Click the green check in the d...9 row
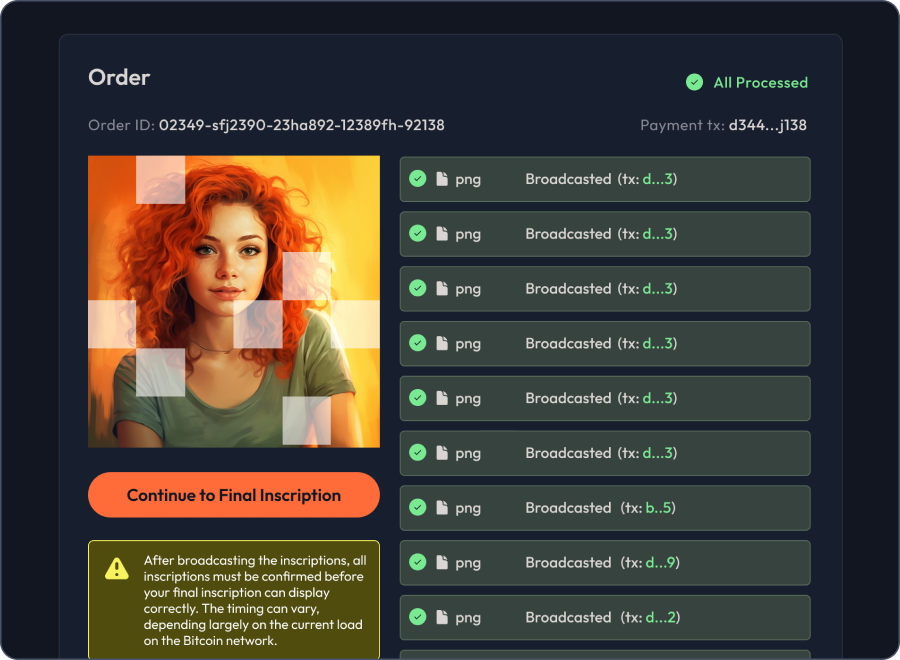This screenshot has height=660, width=900. click(x=418, y=563)
